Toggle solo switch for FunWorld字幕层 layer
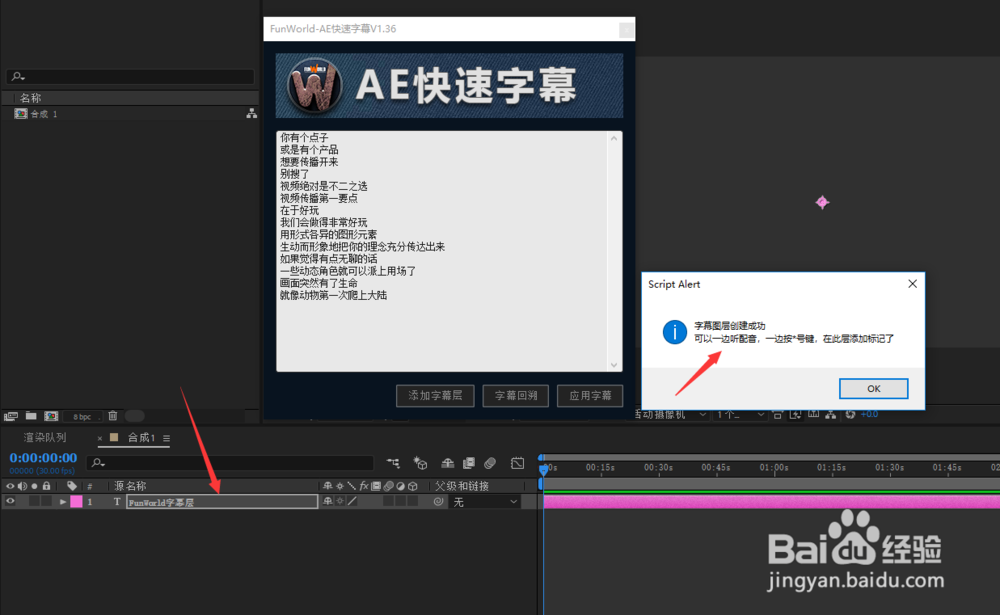The height and width of the screenshot is (615, 1000). click(34, 502)
